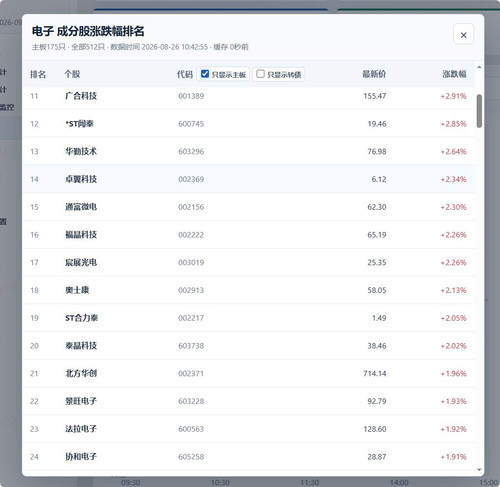Click change value +2.05%
Image resolution: width=500 pixels, height=487 pixels.
pyautogui.click(x=453, y=318)
